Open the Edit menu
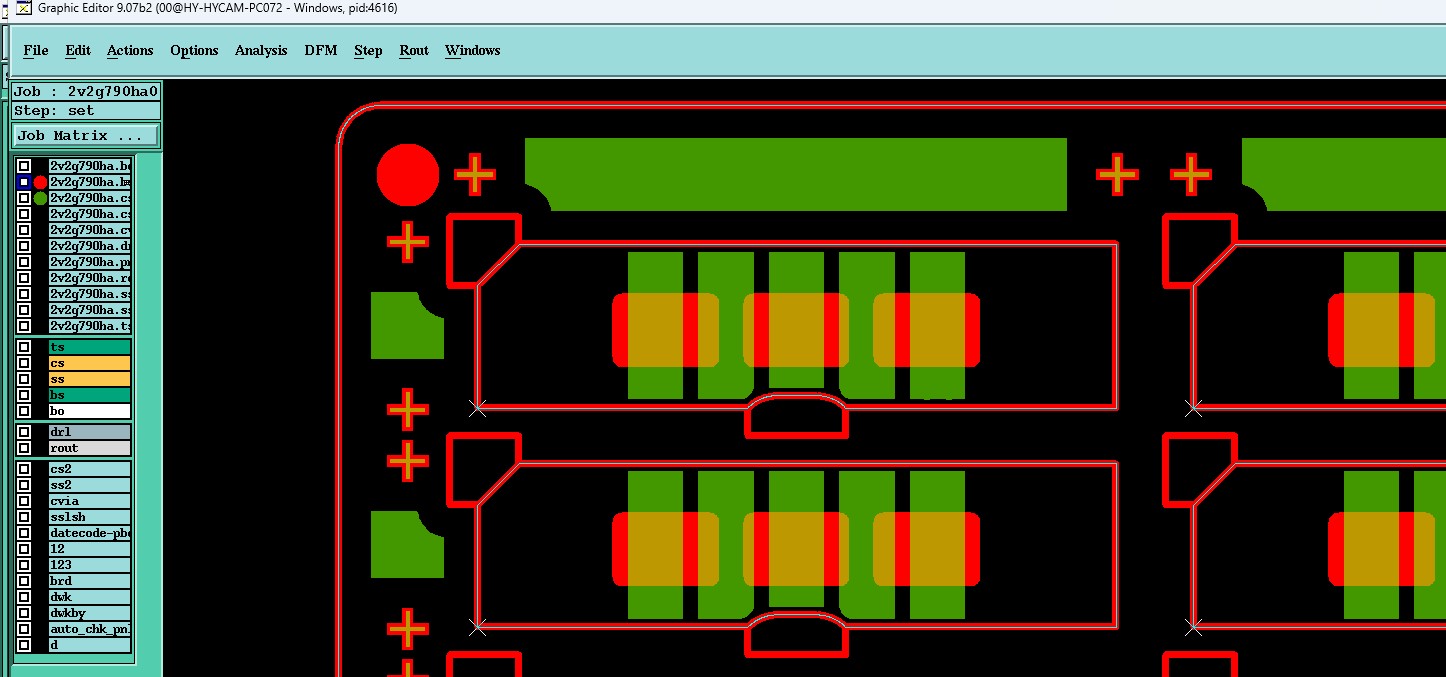 point(78,50)
